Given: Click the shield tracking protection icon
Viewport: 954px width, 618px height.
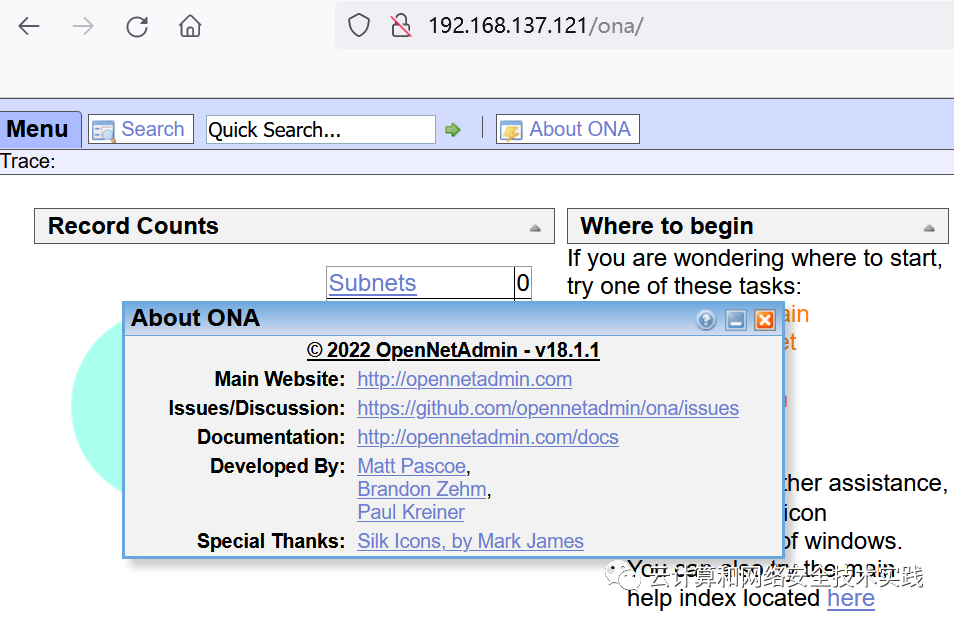Looking at the screenshot, I should coord(359,26).
